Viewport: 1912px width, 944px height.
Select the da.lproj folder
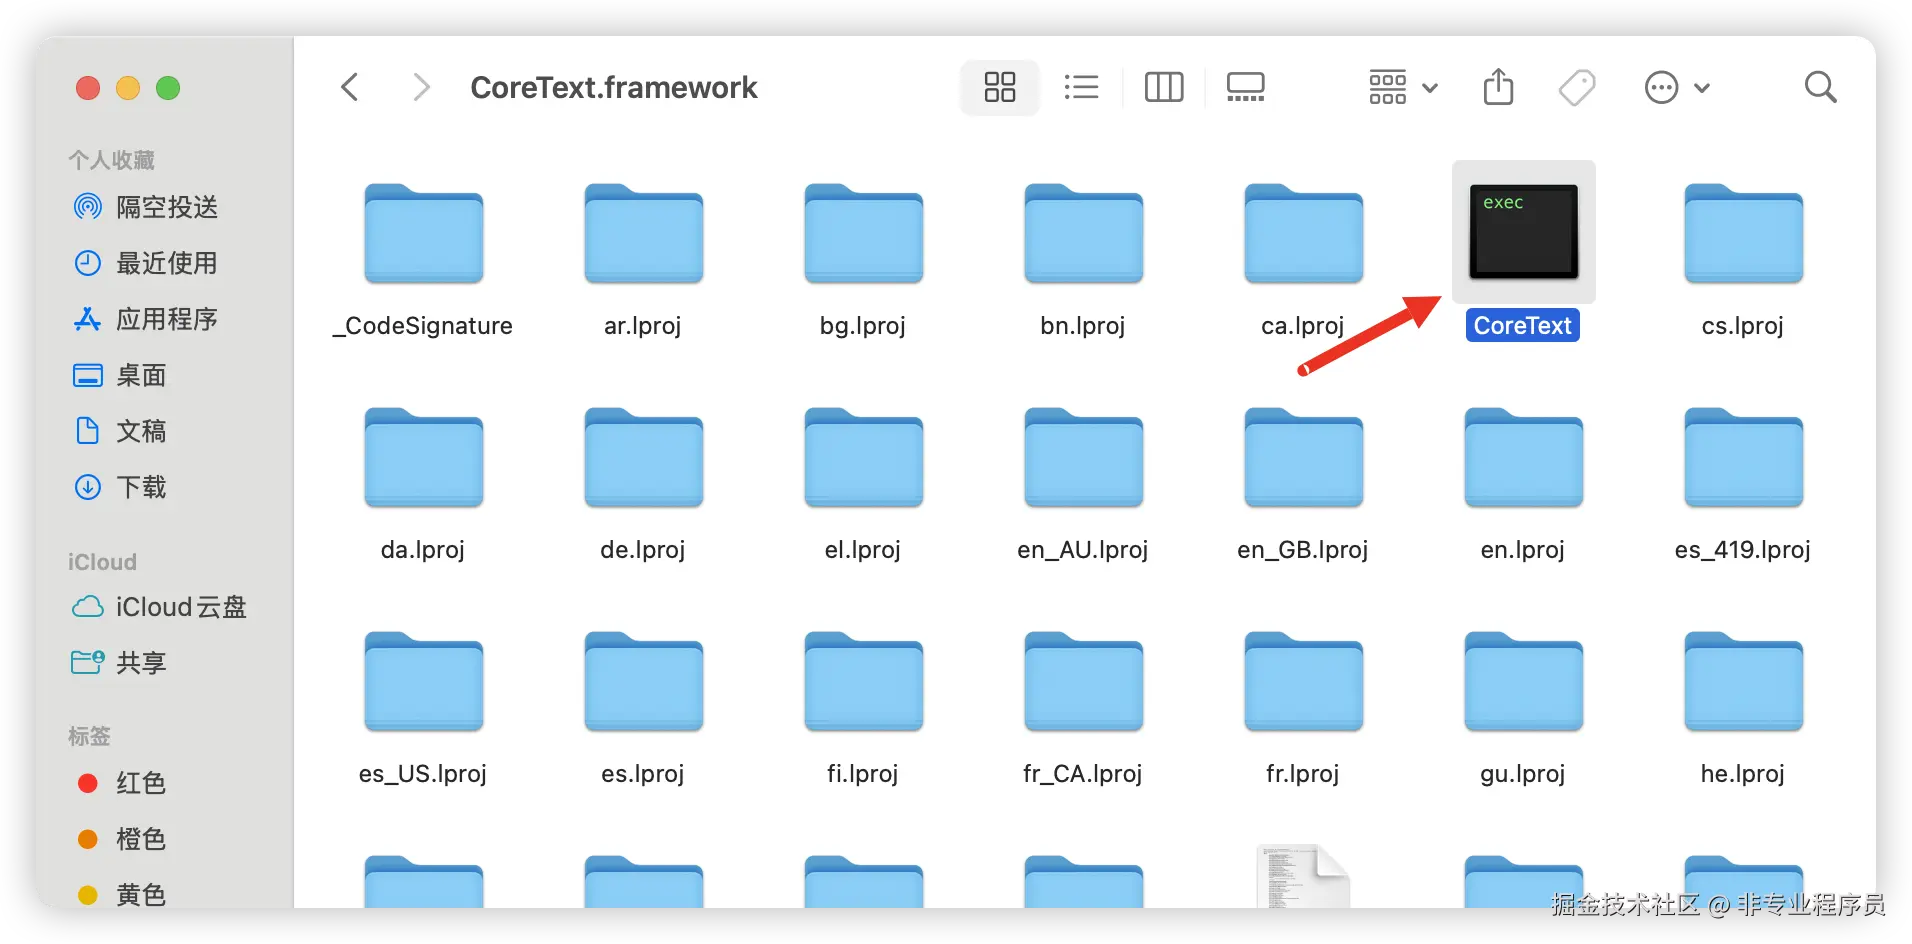423,458
